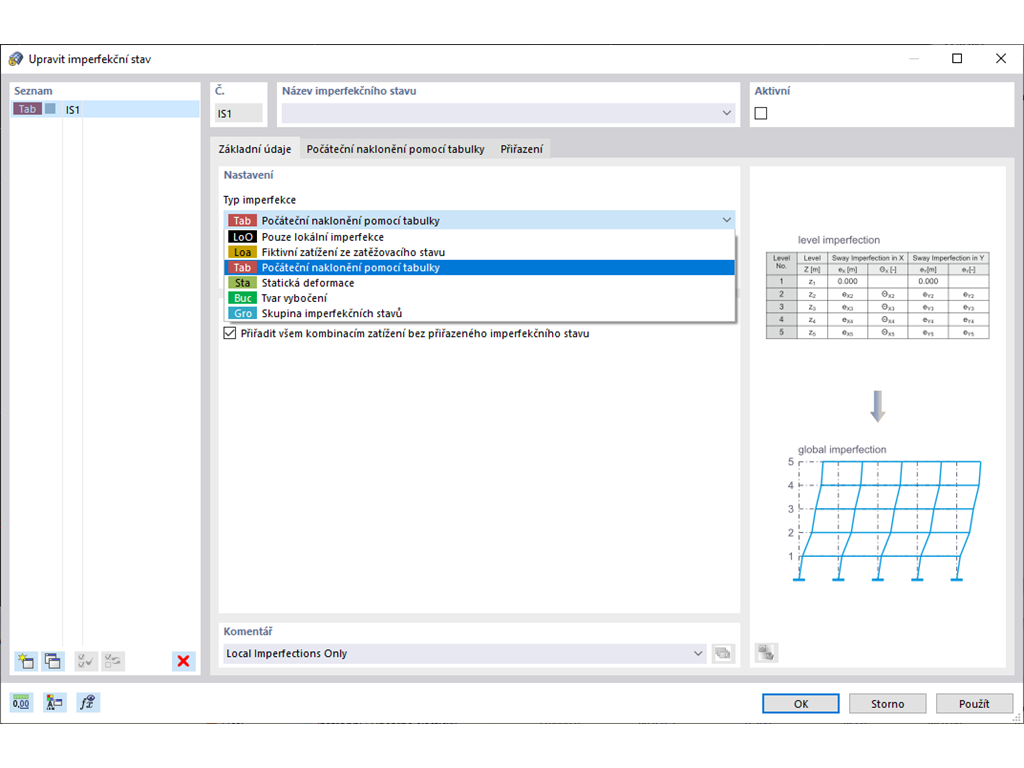The width and height of the screenshot is (1024, 768).
Task: Open the Název imperfekčního stavu dropdown
Action: (726, 113)
